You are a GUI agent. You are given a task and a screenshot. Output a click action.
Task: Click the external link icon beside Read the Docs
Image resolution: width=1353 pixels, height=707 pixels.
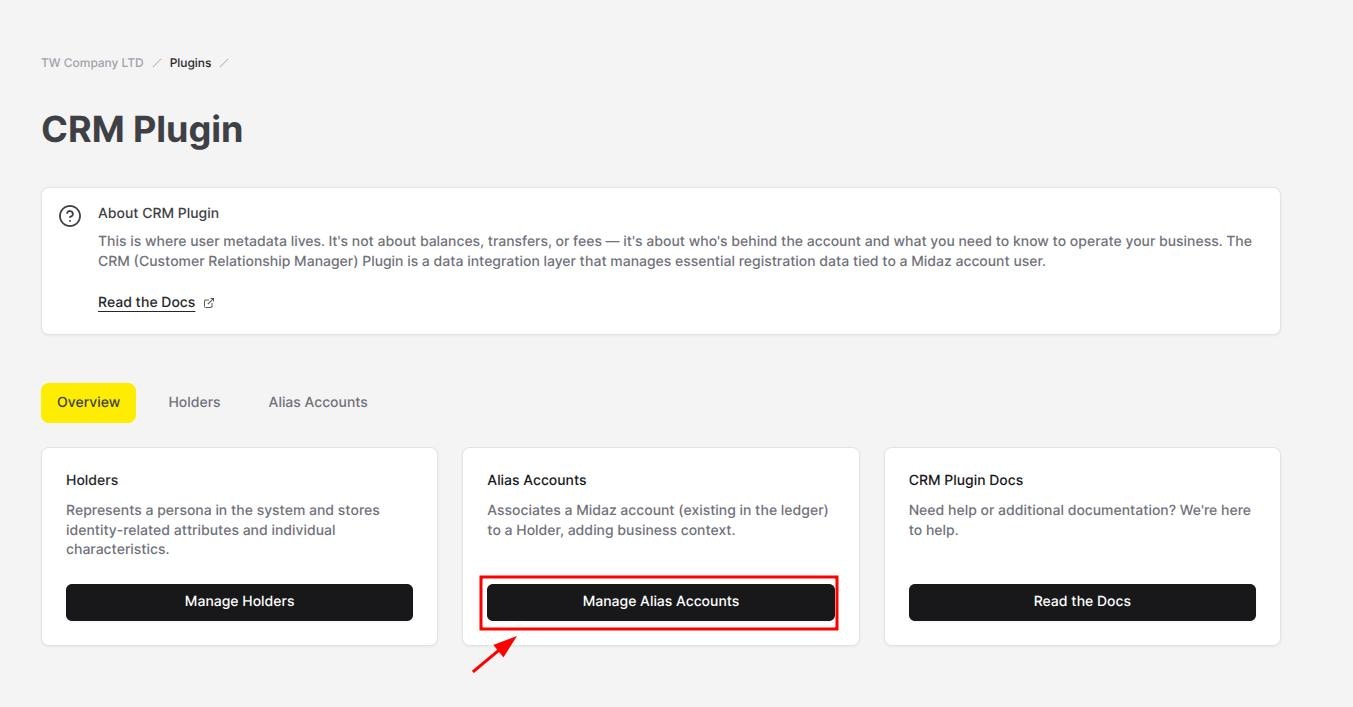click(209, 303)
